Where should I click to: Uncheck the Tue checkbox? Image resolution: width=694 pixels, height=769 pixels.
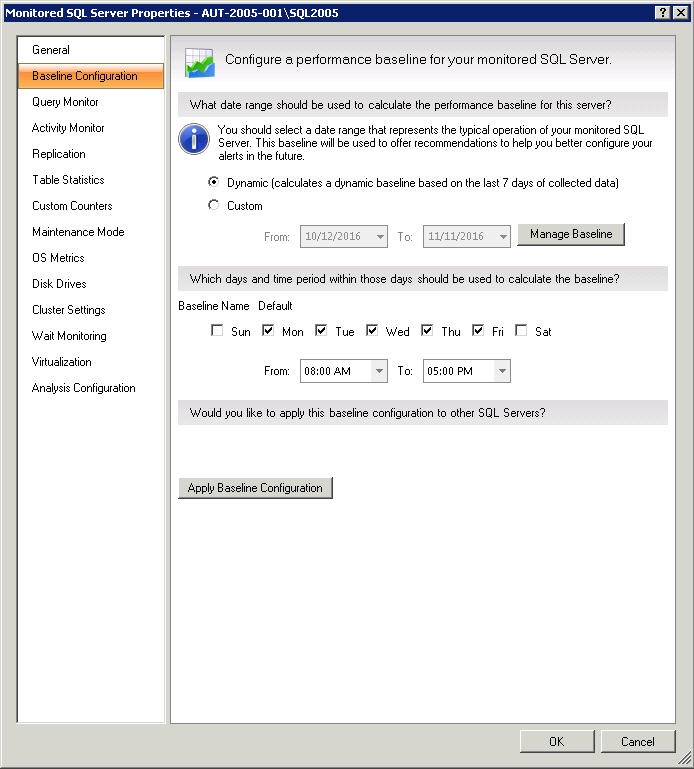point(321,330)
